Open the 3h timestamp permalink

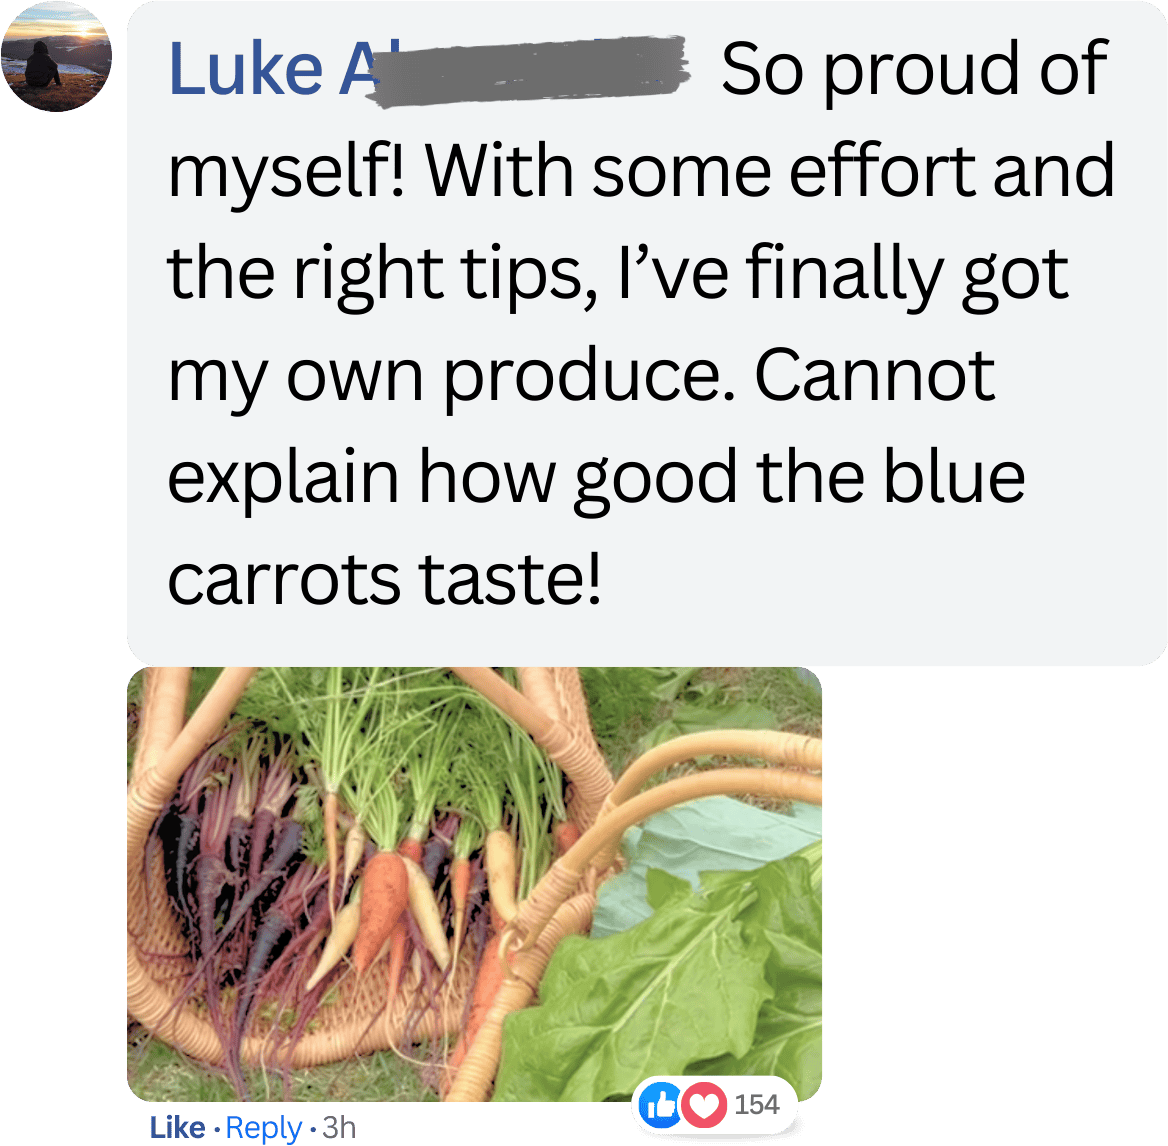(340, 1127)
